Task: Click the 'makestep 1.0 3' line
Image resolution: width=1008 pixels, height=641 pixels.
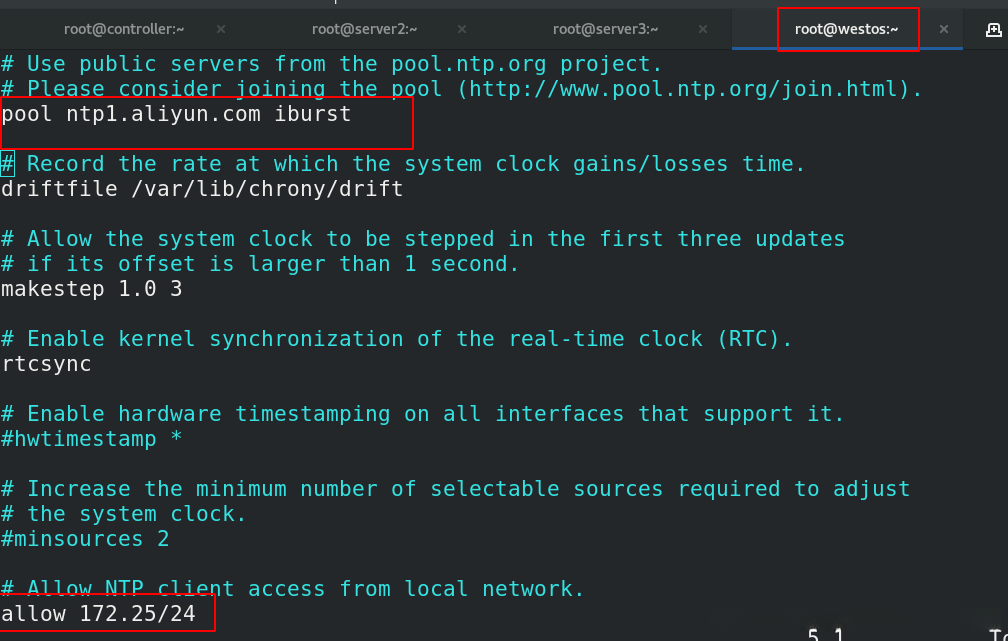Action: click(x=92, y=289)
